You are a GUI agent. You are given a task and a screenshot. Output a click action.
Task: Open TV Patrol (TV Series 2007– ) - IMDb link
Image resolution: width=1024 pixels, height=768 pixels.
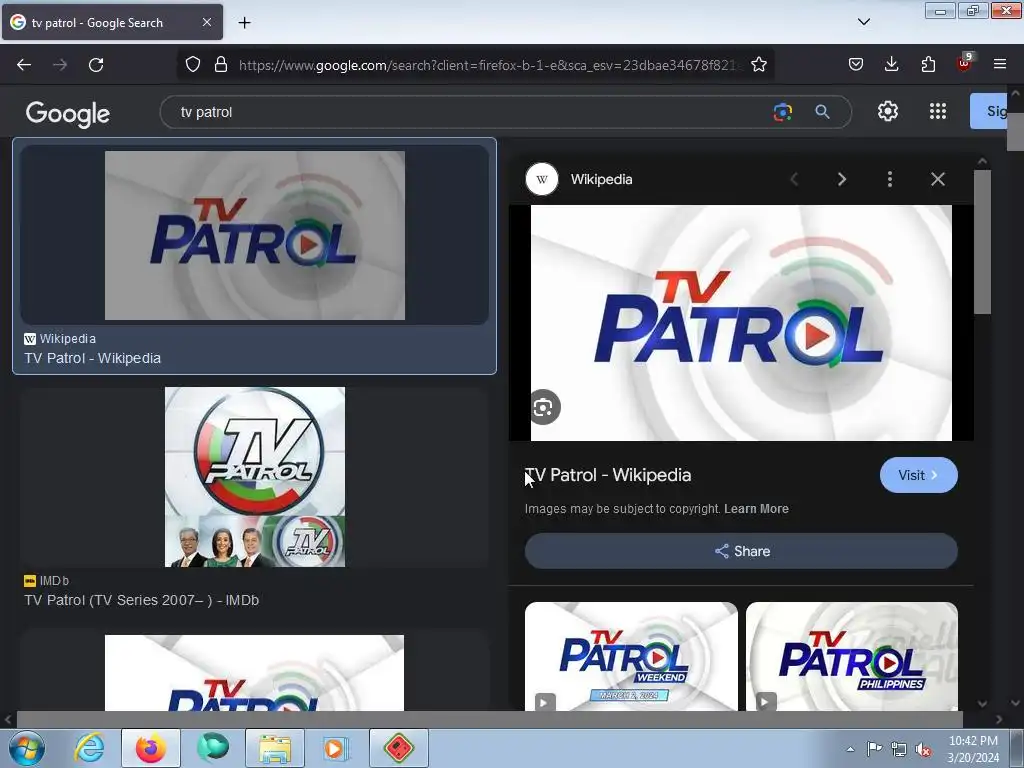pos(142,600)
